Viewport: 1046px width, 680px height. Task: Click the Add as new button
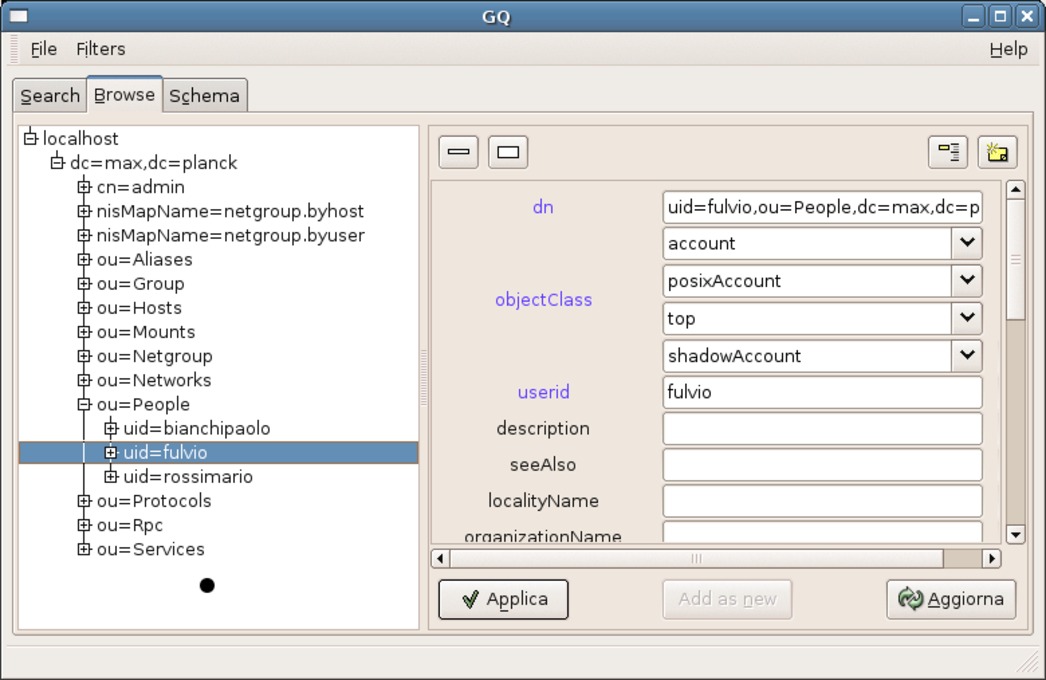[727, 599]
